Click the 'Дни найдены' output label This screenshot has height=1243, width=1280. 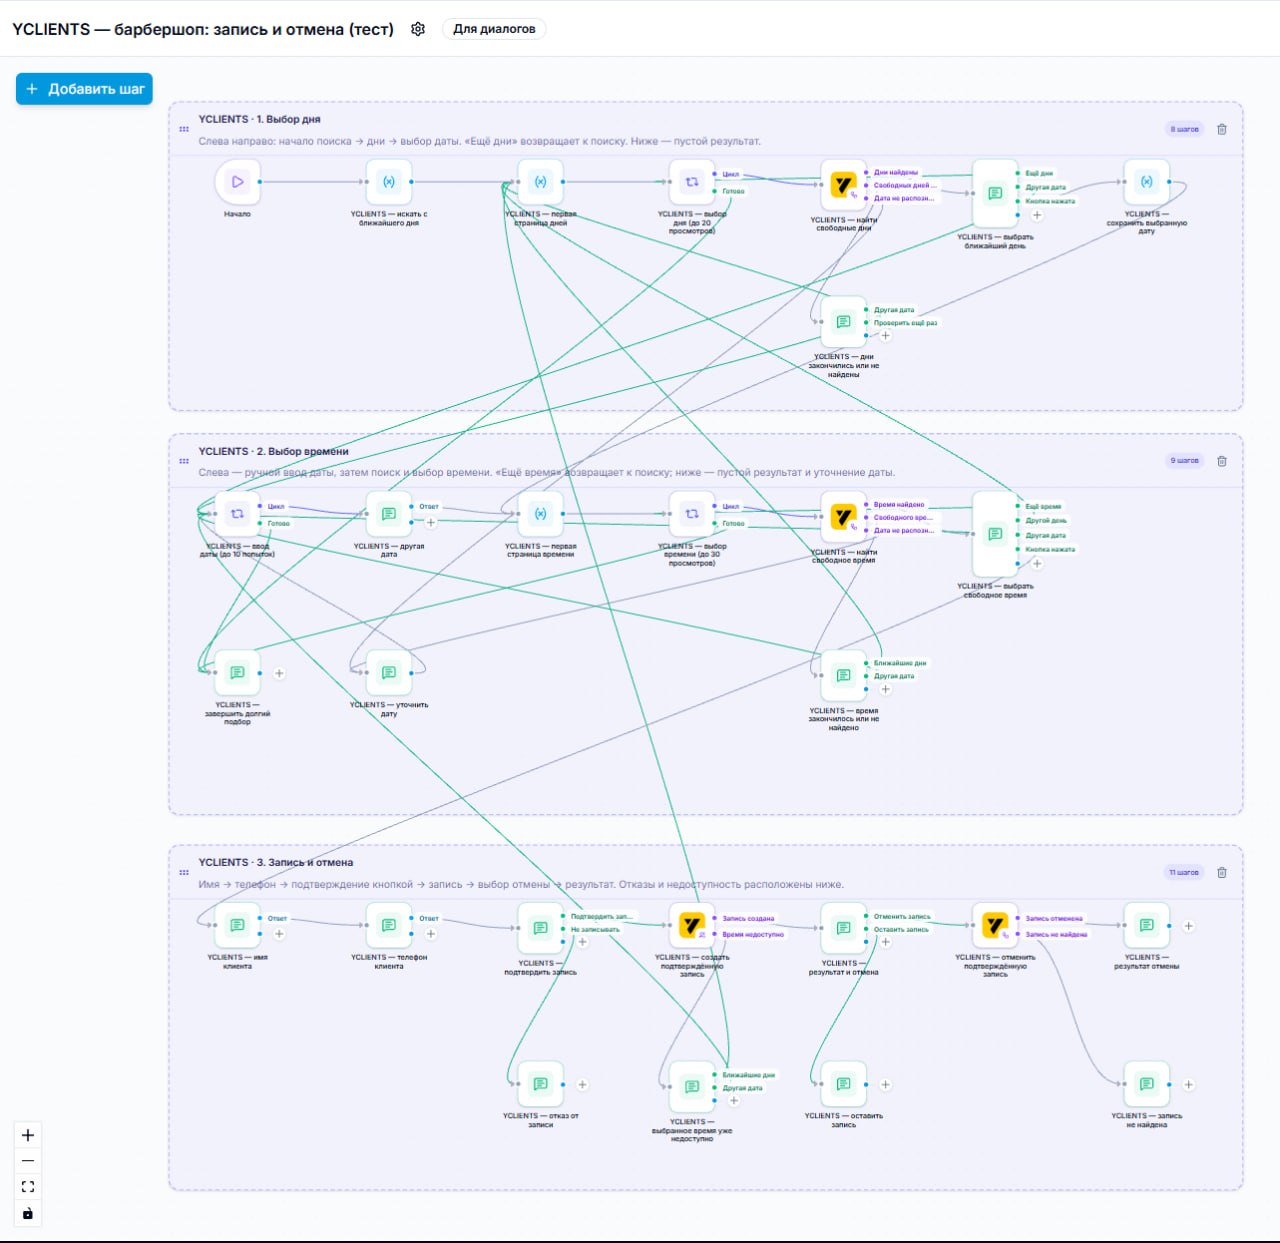pos(895,172)
